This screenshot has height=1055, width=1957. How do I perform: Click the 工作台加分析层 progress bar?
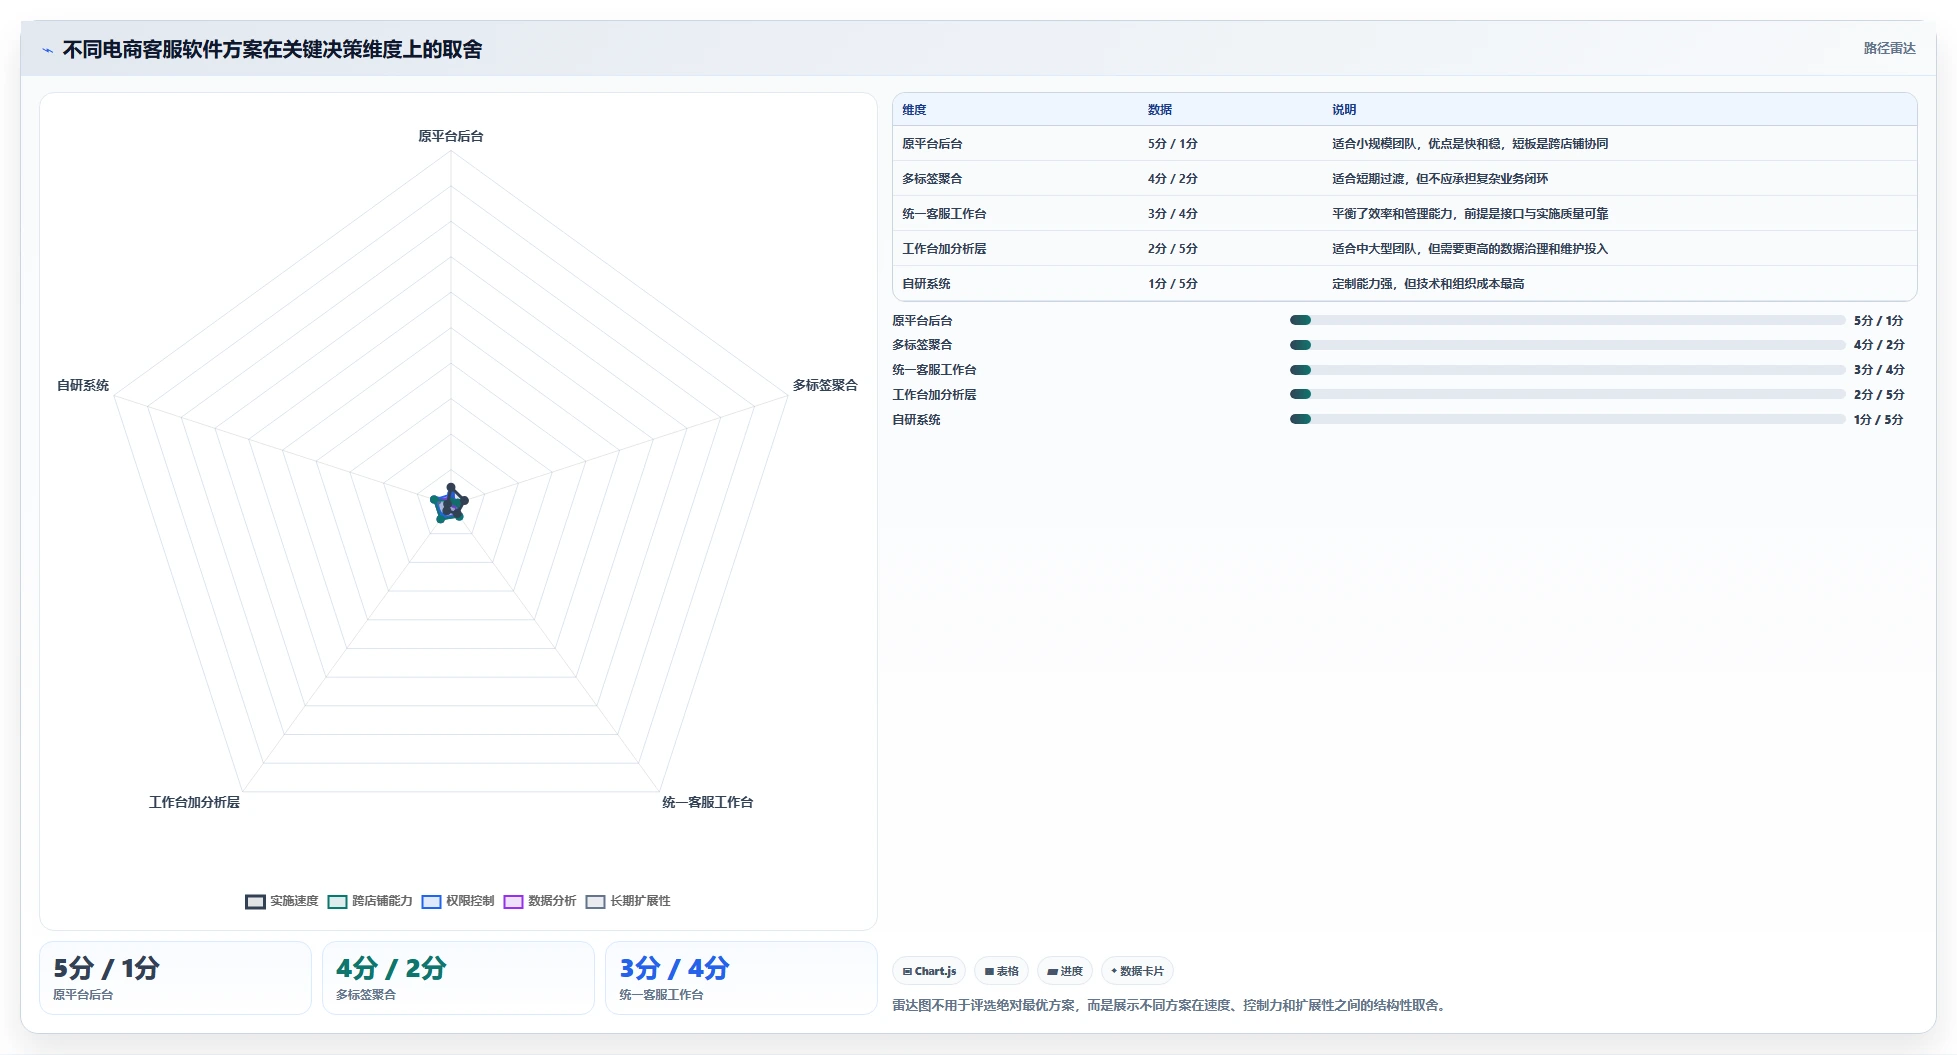point(1567,395)
